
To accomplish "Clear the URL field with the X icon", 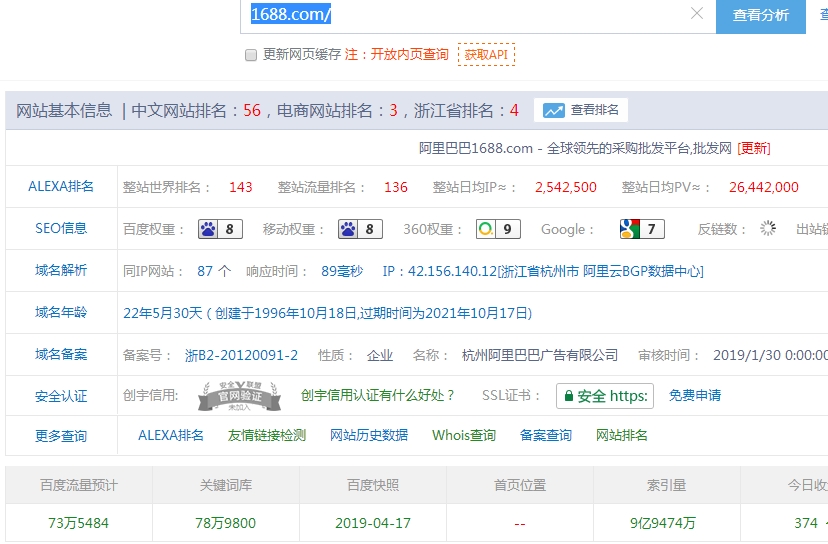I will pyautogui.click(x=697, y=13).
